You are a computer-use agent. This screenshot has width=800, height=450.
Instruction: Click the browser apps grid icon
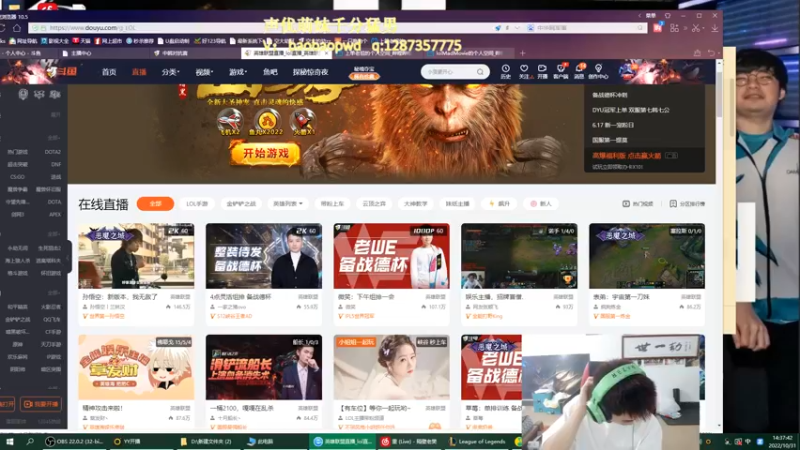(x=674, y=28)
